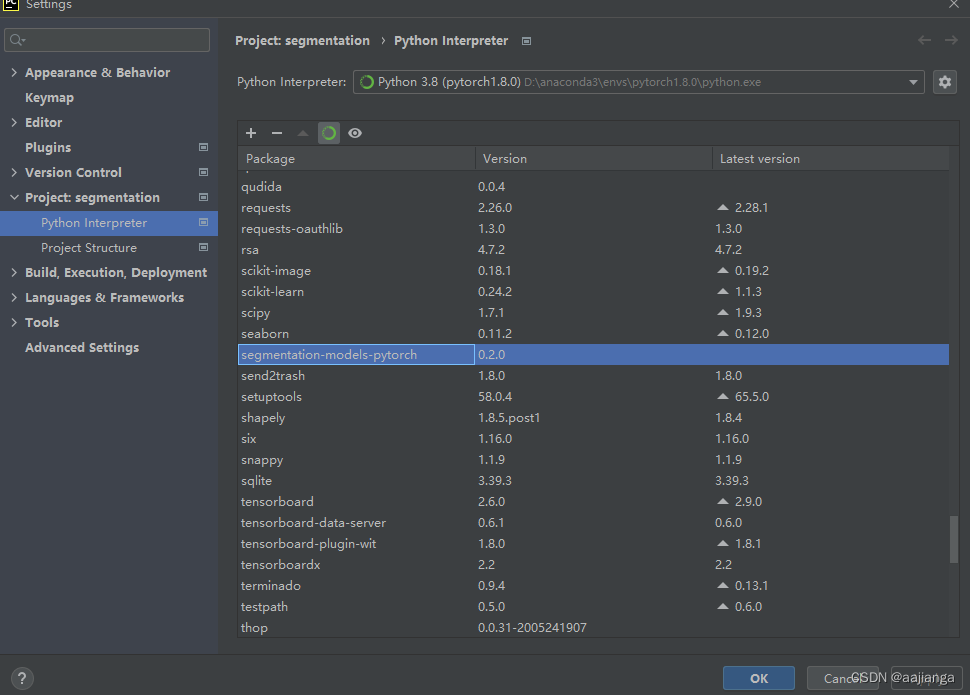This screenshot has width=970, height=695.
Task: Show early releases with the eye toggle
Action: pyautogui.click(x=355, y=132)
